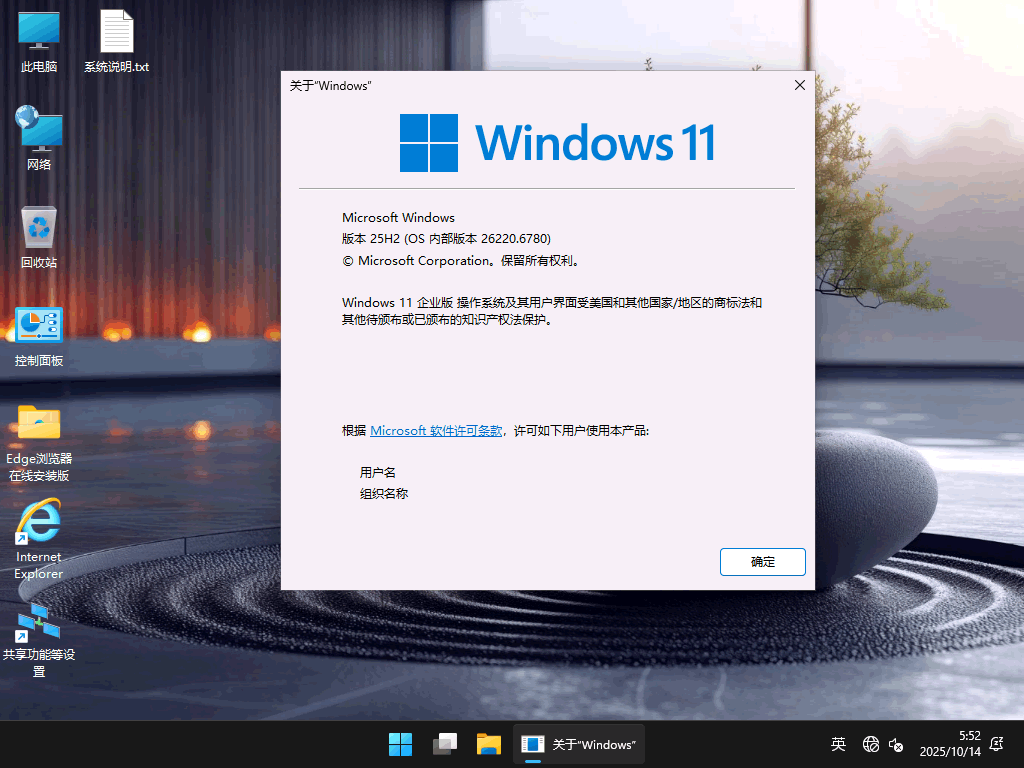Click the Microsoft Windows heading text

[398, 217]
